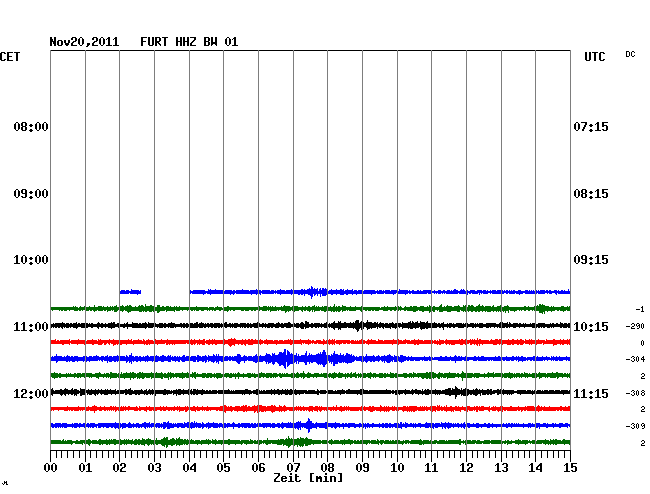Pick minute mark 14 on the time axis
The width and height of the screenshot is (650, 494).
point(536,468)
